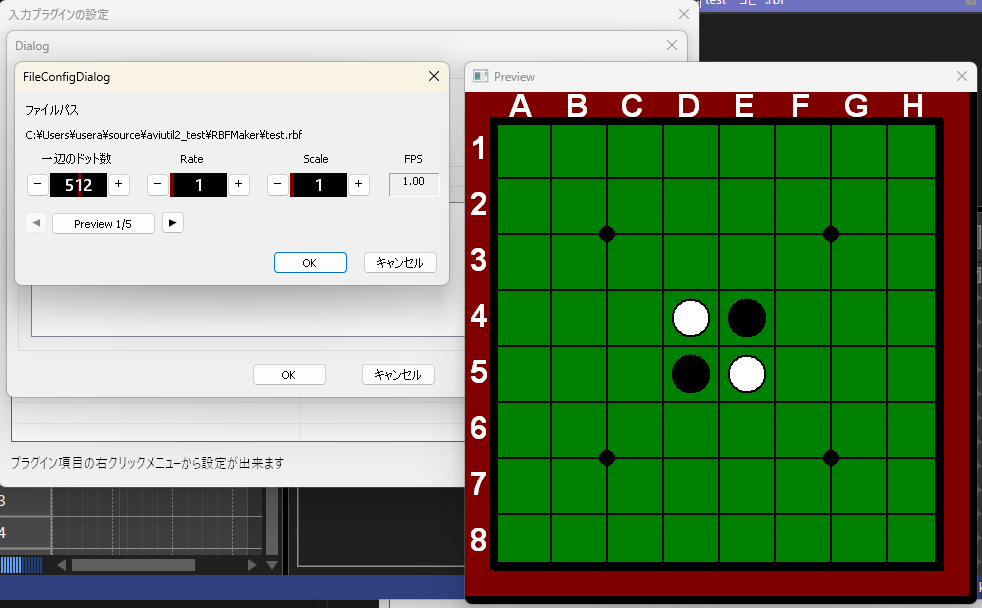
Task: Click the down arrow beside the timeline scrollbar
Action: coord(270,564)
